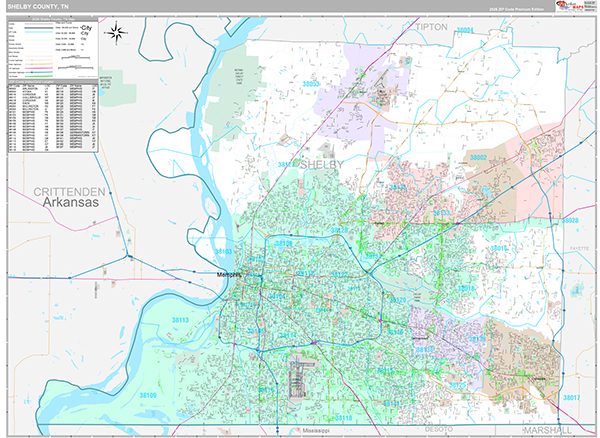Viewport: 600px width, 438px height.
Task: Click the compass rose icon
Action: pyautogui.click(x=117, y=33)
